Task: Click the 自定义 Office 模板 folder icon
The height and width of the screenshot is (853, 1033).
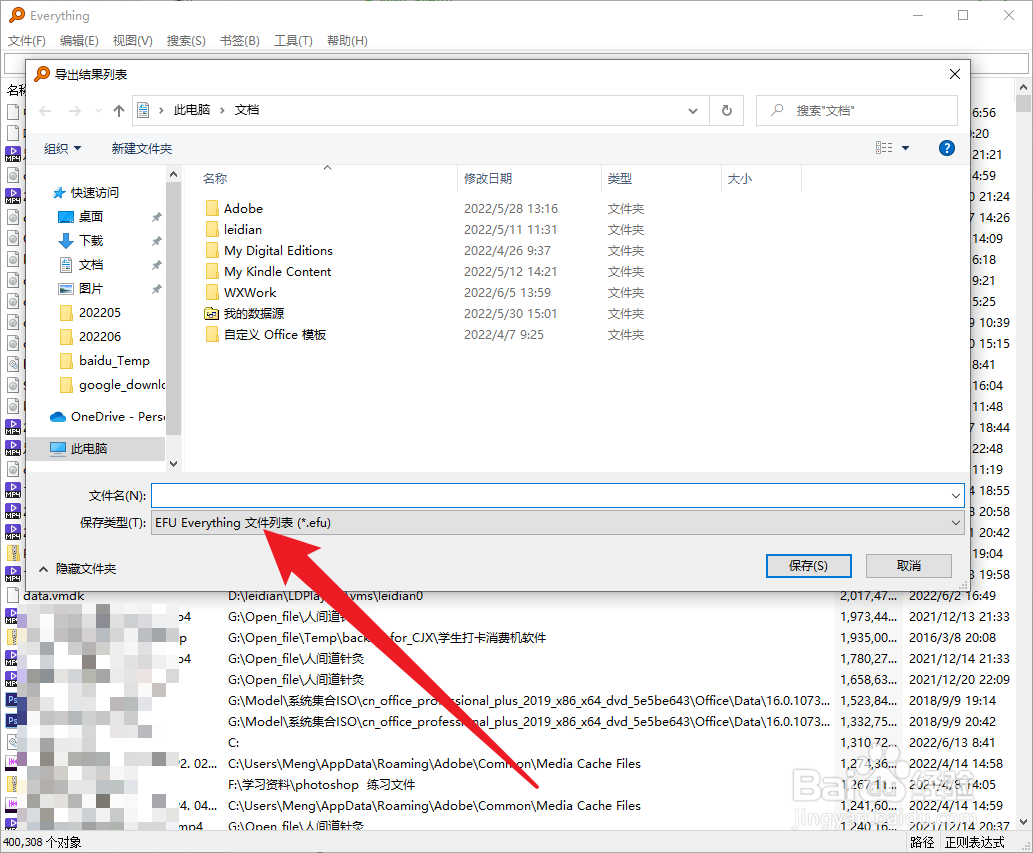Action: click(212, 335)
